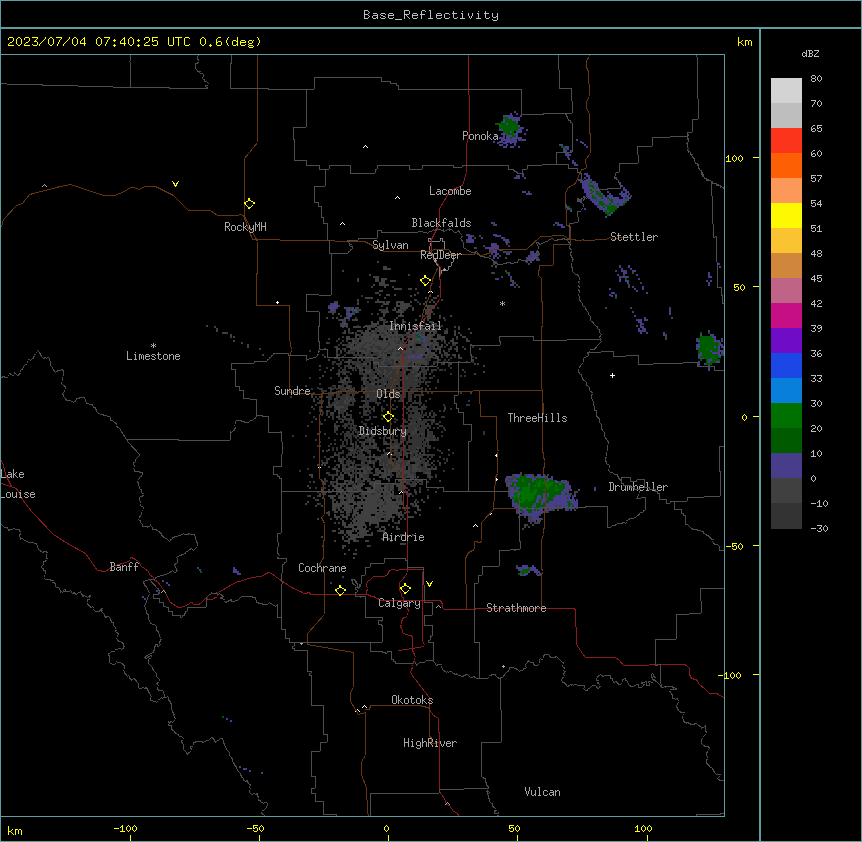Image resolution: width=862 pixels, height=842 pixels.
Task: Click the Base_Reflectivity title text
Action: coord(431,15)
